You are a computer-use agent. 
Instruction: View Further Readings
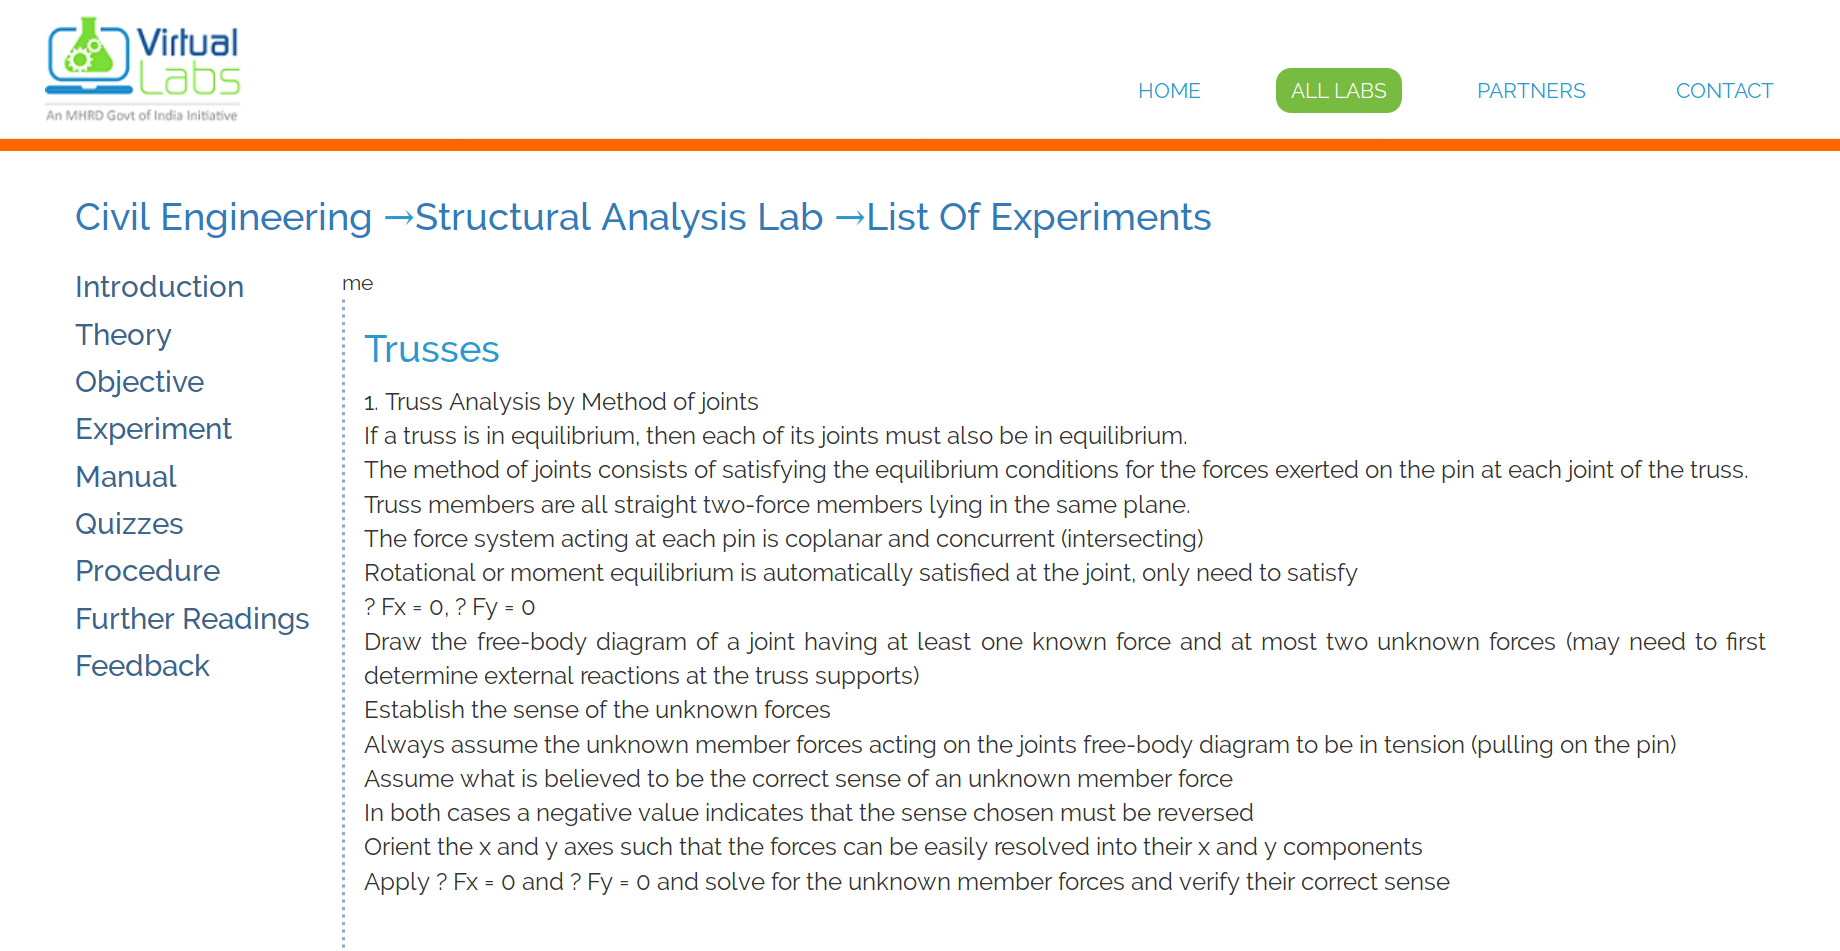pos(192,619)
